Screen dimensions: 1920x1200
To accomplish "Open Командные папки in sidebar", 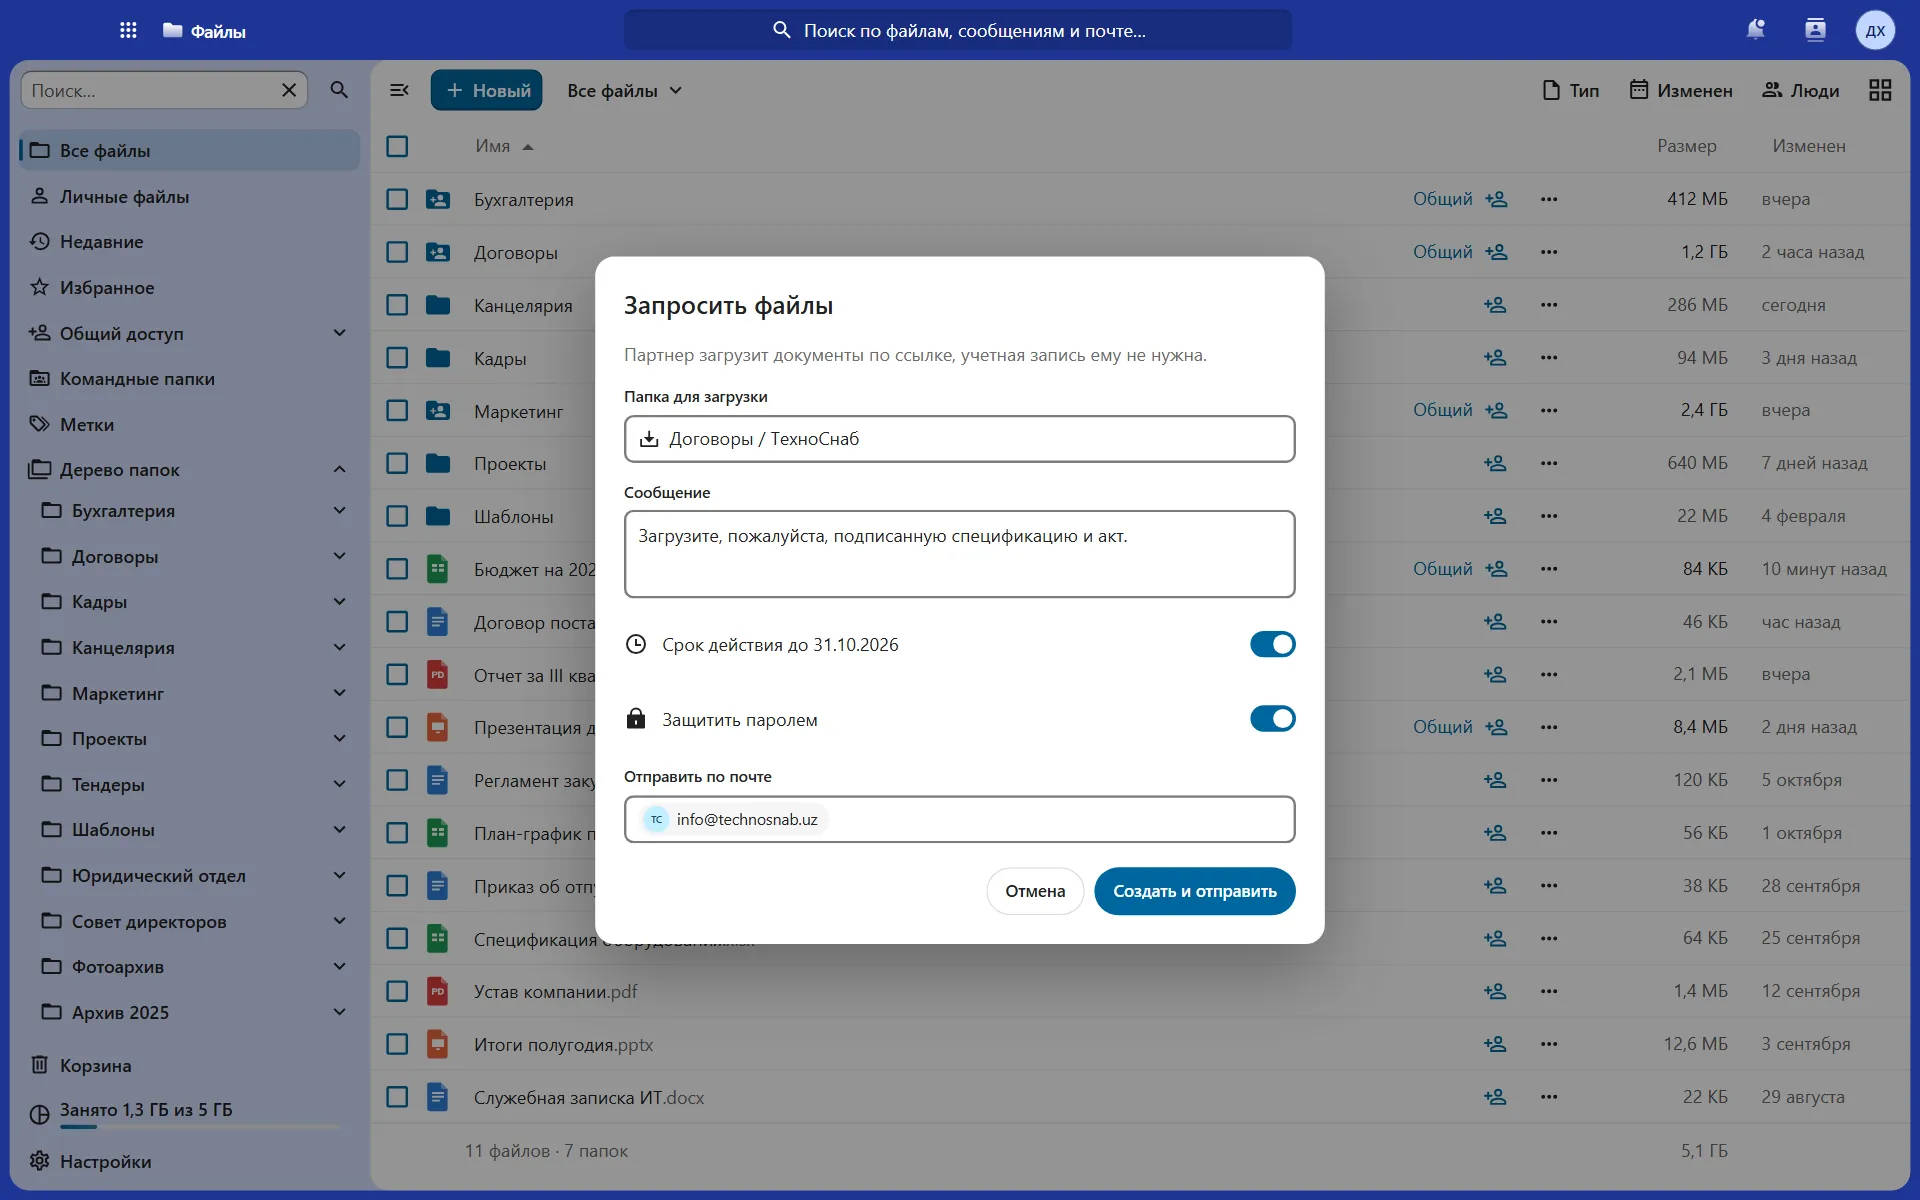I will [190, 378].
